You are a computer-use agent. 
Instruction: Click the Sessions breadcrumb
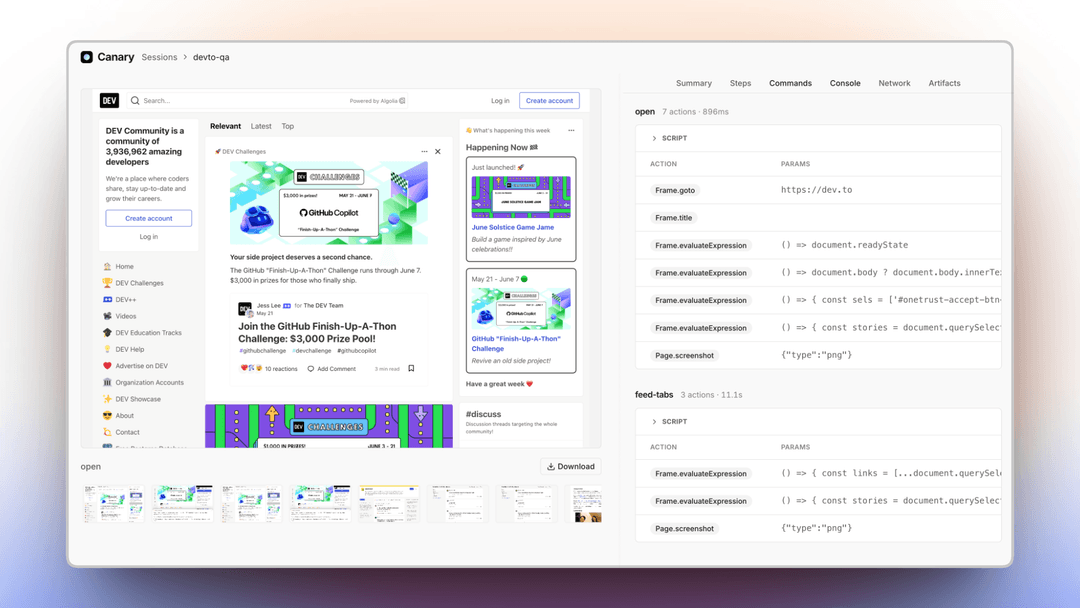[159, 57]
